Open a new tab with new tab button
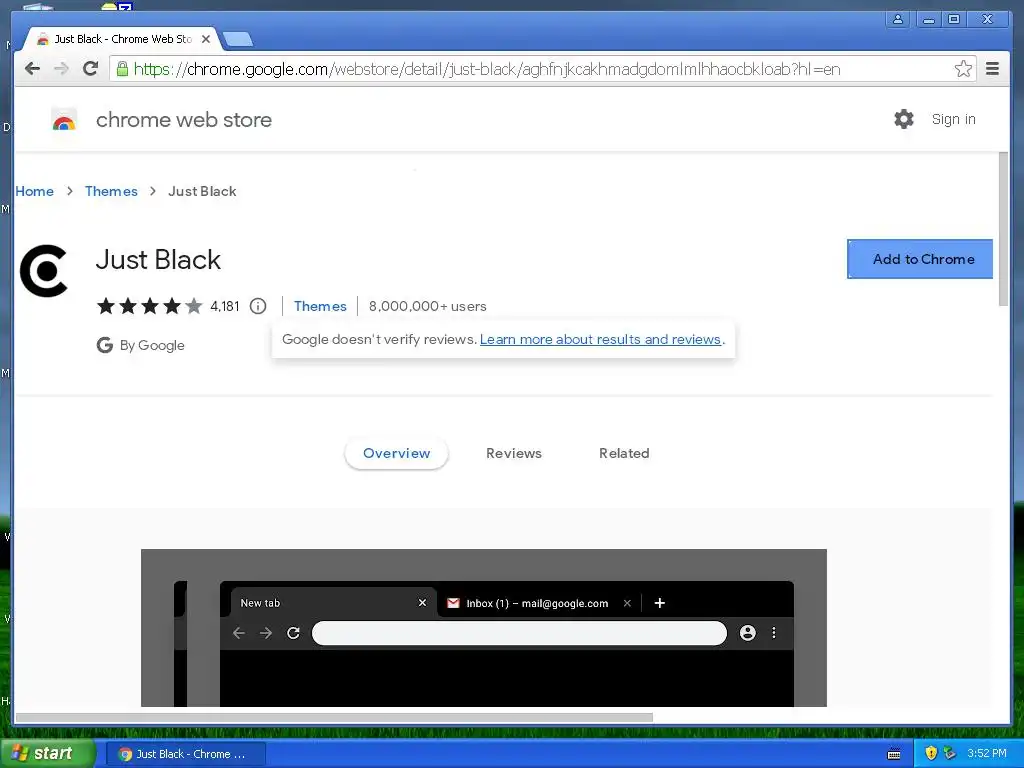Screen dimensions: 1024x768 [238, 39]
